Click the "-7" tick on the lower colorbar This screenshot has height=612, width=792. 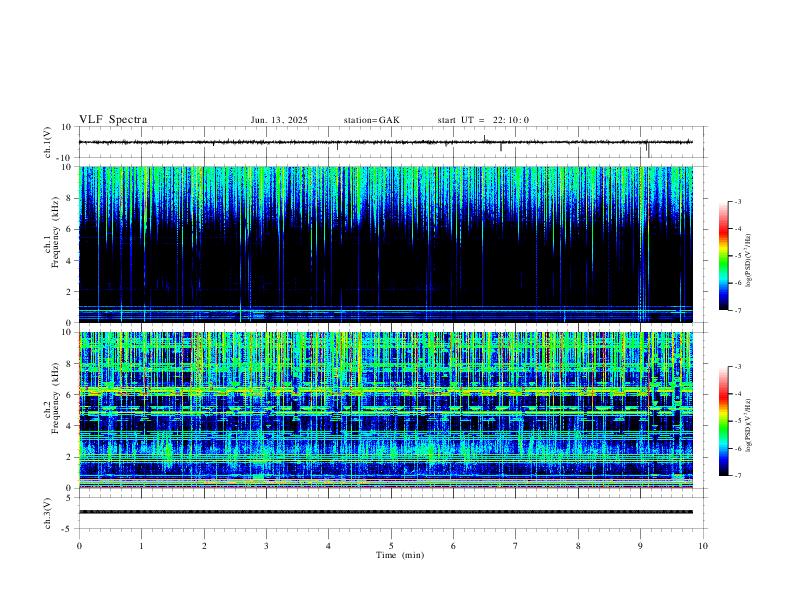(x=737, y=475)
